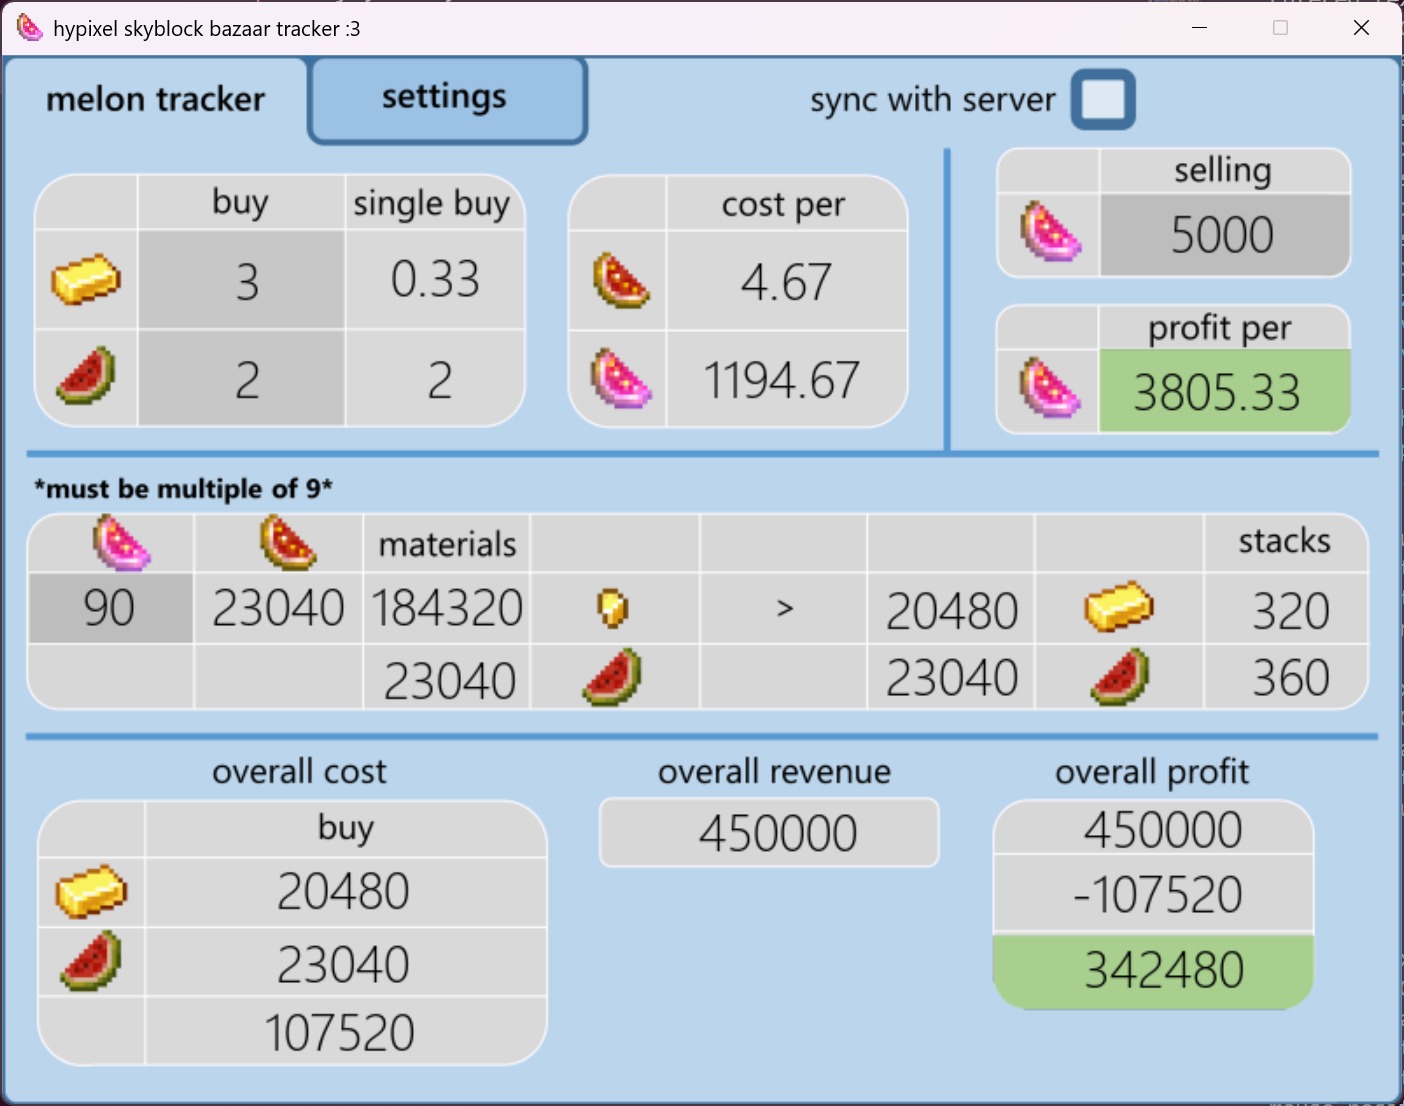Edit the melon buy price field showing 2

(x=242, y=379)
